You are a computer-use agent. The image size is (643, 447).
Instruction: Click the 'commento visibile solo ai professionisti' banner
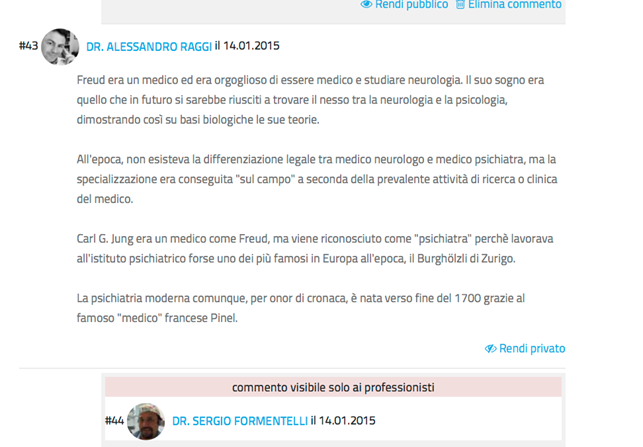333,387
